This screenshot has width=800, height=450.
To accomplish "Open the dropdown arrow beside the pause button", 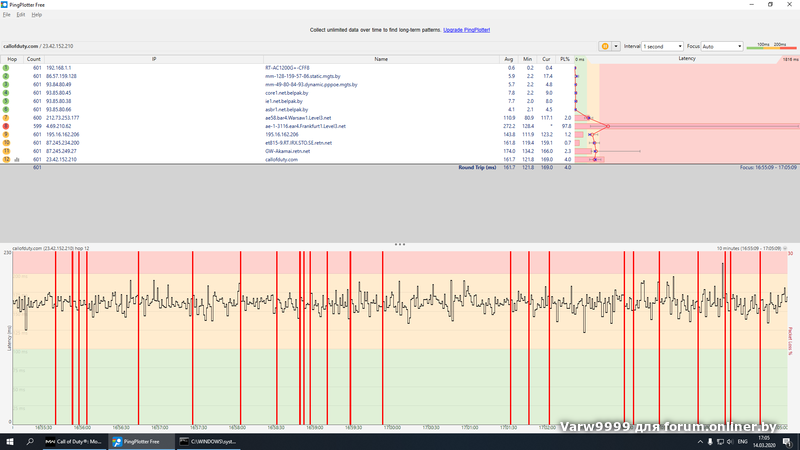I will (616, 46).
